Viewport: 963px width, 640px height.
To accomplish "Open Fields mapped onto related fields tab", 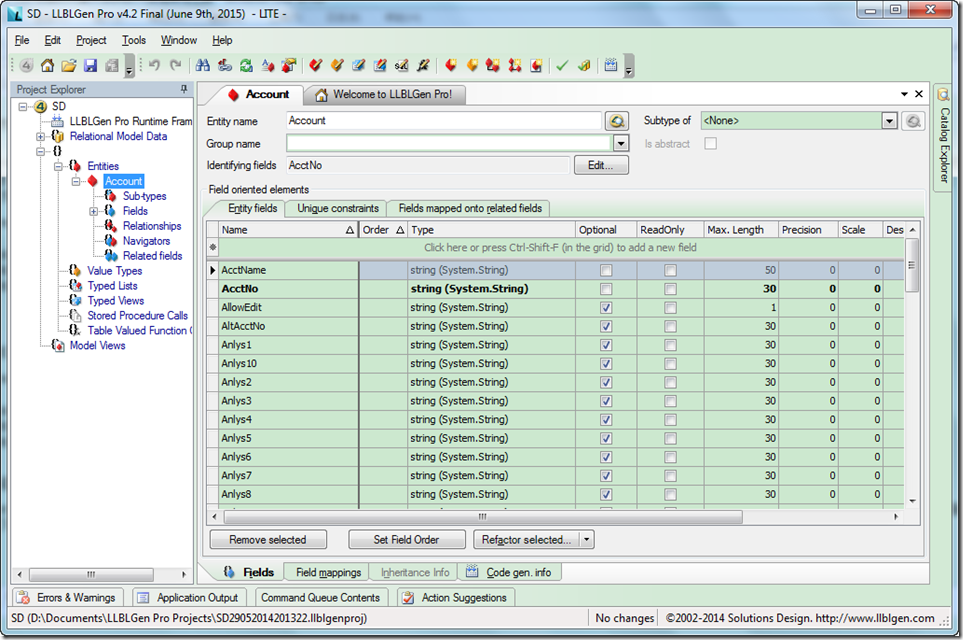I will 470,209.
